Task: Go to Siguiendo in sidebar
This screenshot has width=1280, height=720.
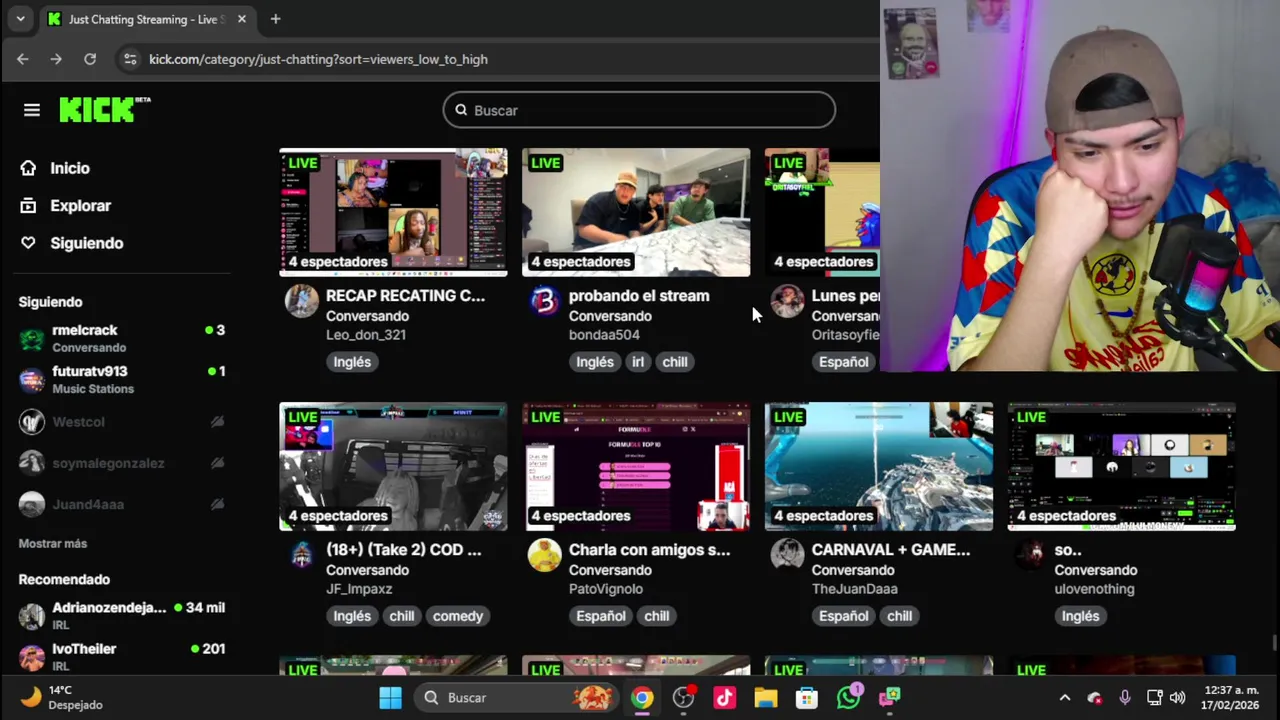Action: (87, 243)
